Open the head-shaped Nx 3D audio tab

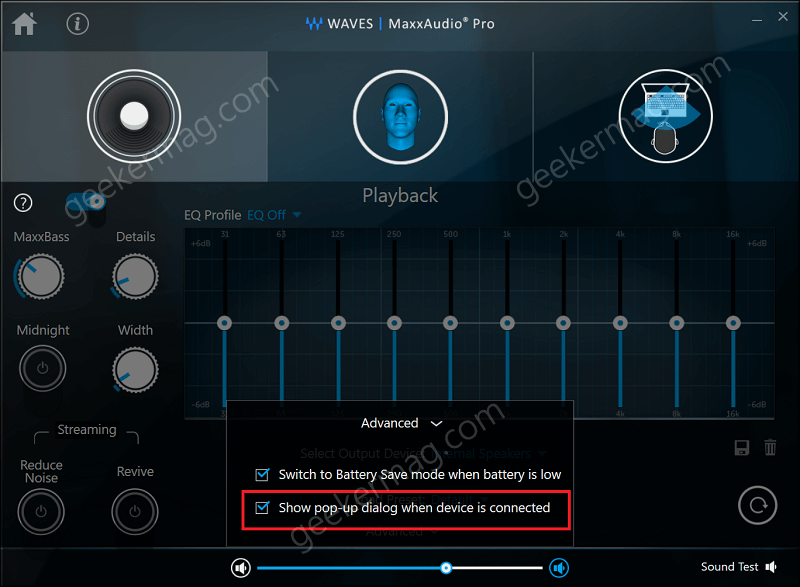click(401, 117)
